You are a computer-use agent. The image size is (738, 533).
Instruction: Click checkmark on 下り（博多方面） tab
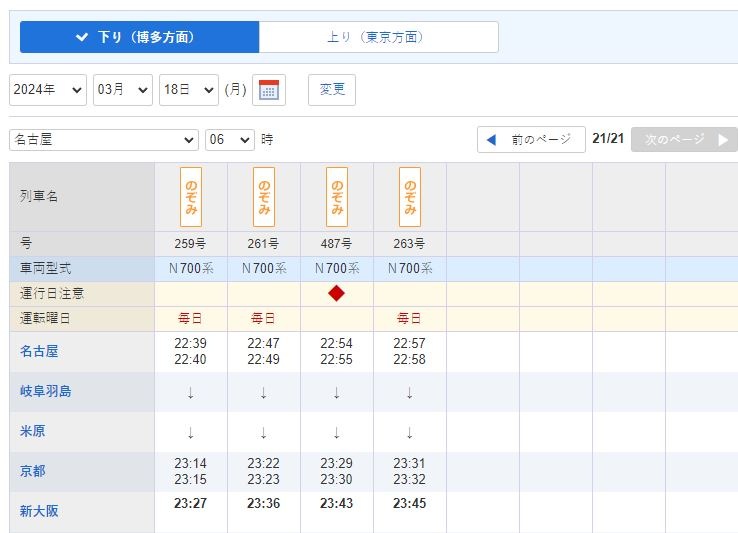(x=82, y=37)
